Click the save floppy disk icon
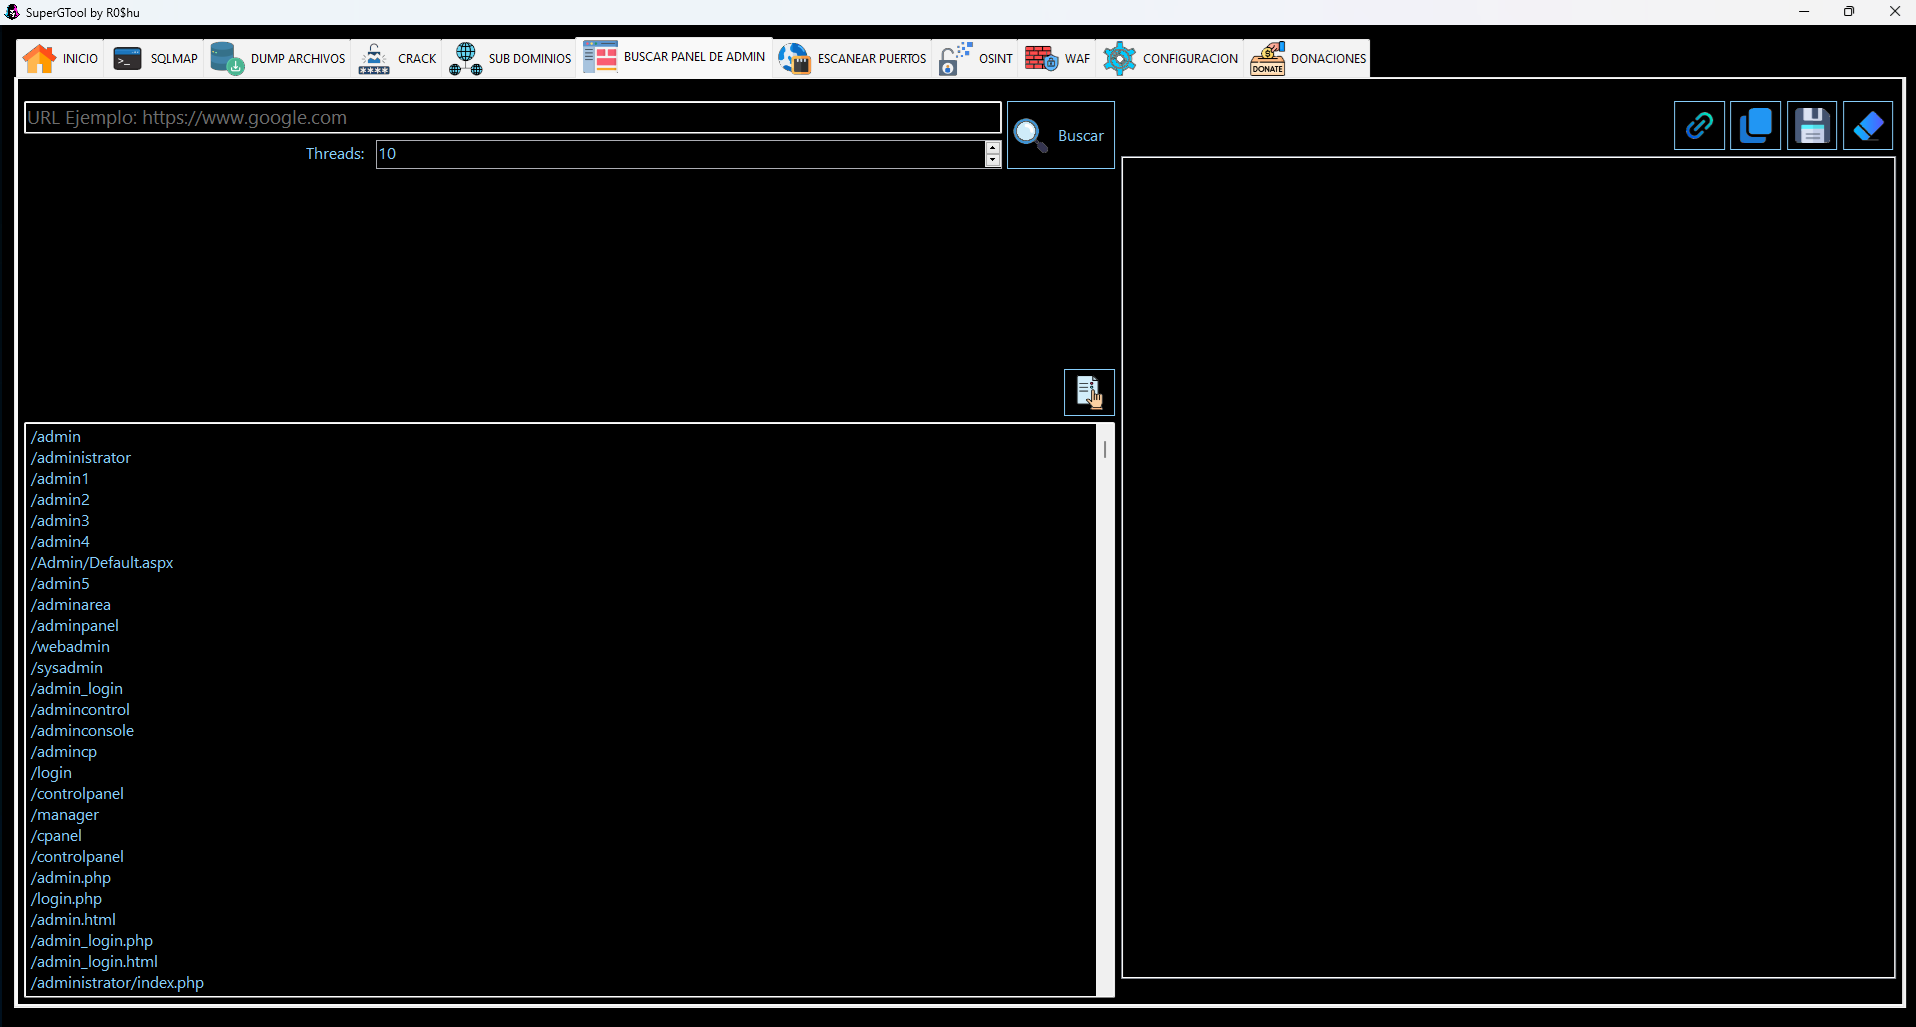This screenshot has width=1916, height=1027. (x=1812, y=126)
